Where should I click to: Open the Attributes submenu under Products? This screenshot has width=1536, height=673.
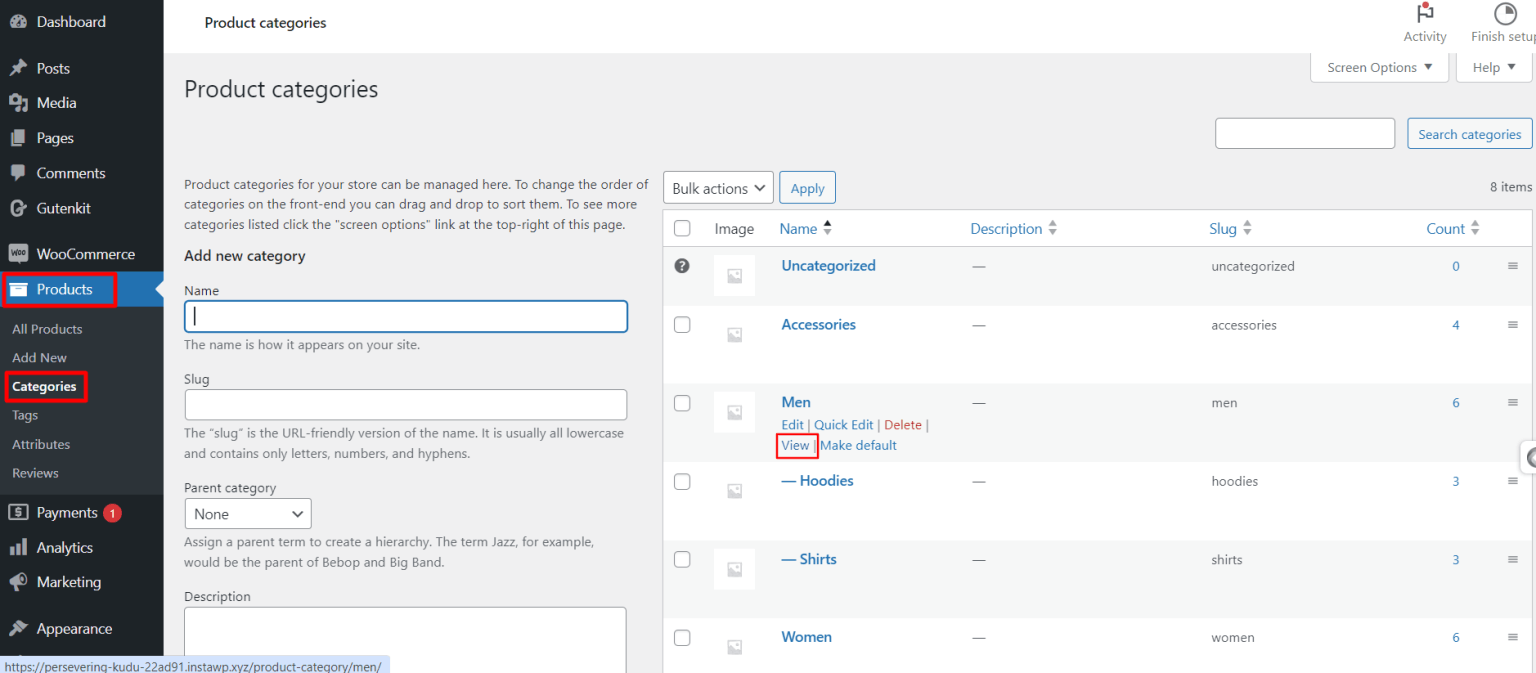[41, 444]
